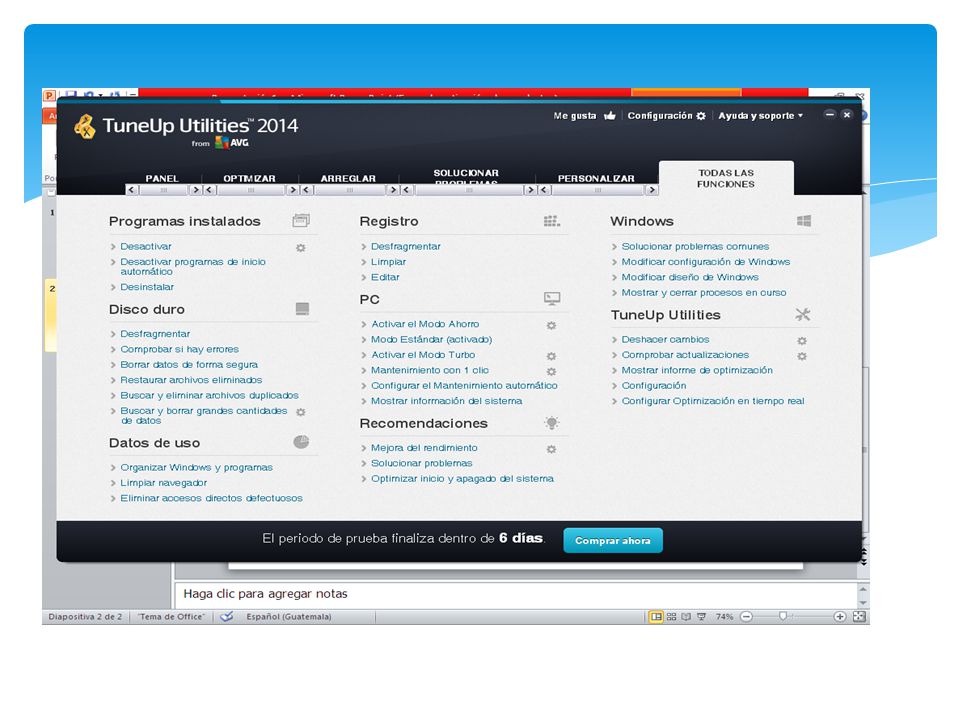Open settings gear beside Desactivar

click(301, 248)
